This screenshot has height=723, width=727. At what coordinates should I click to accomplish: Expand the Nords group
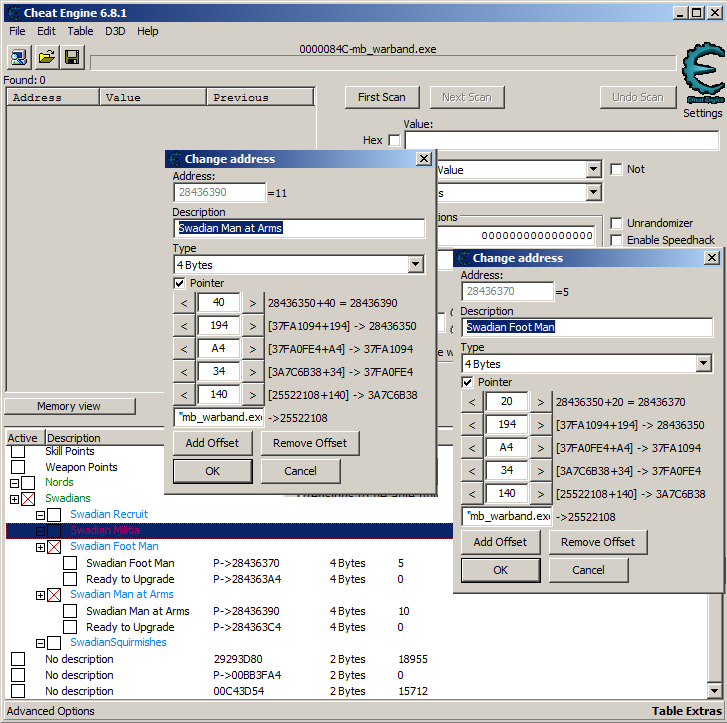click(x=14, y=483)
